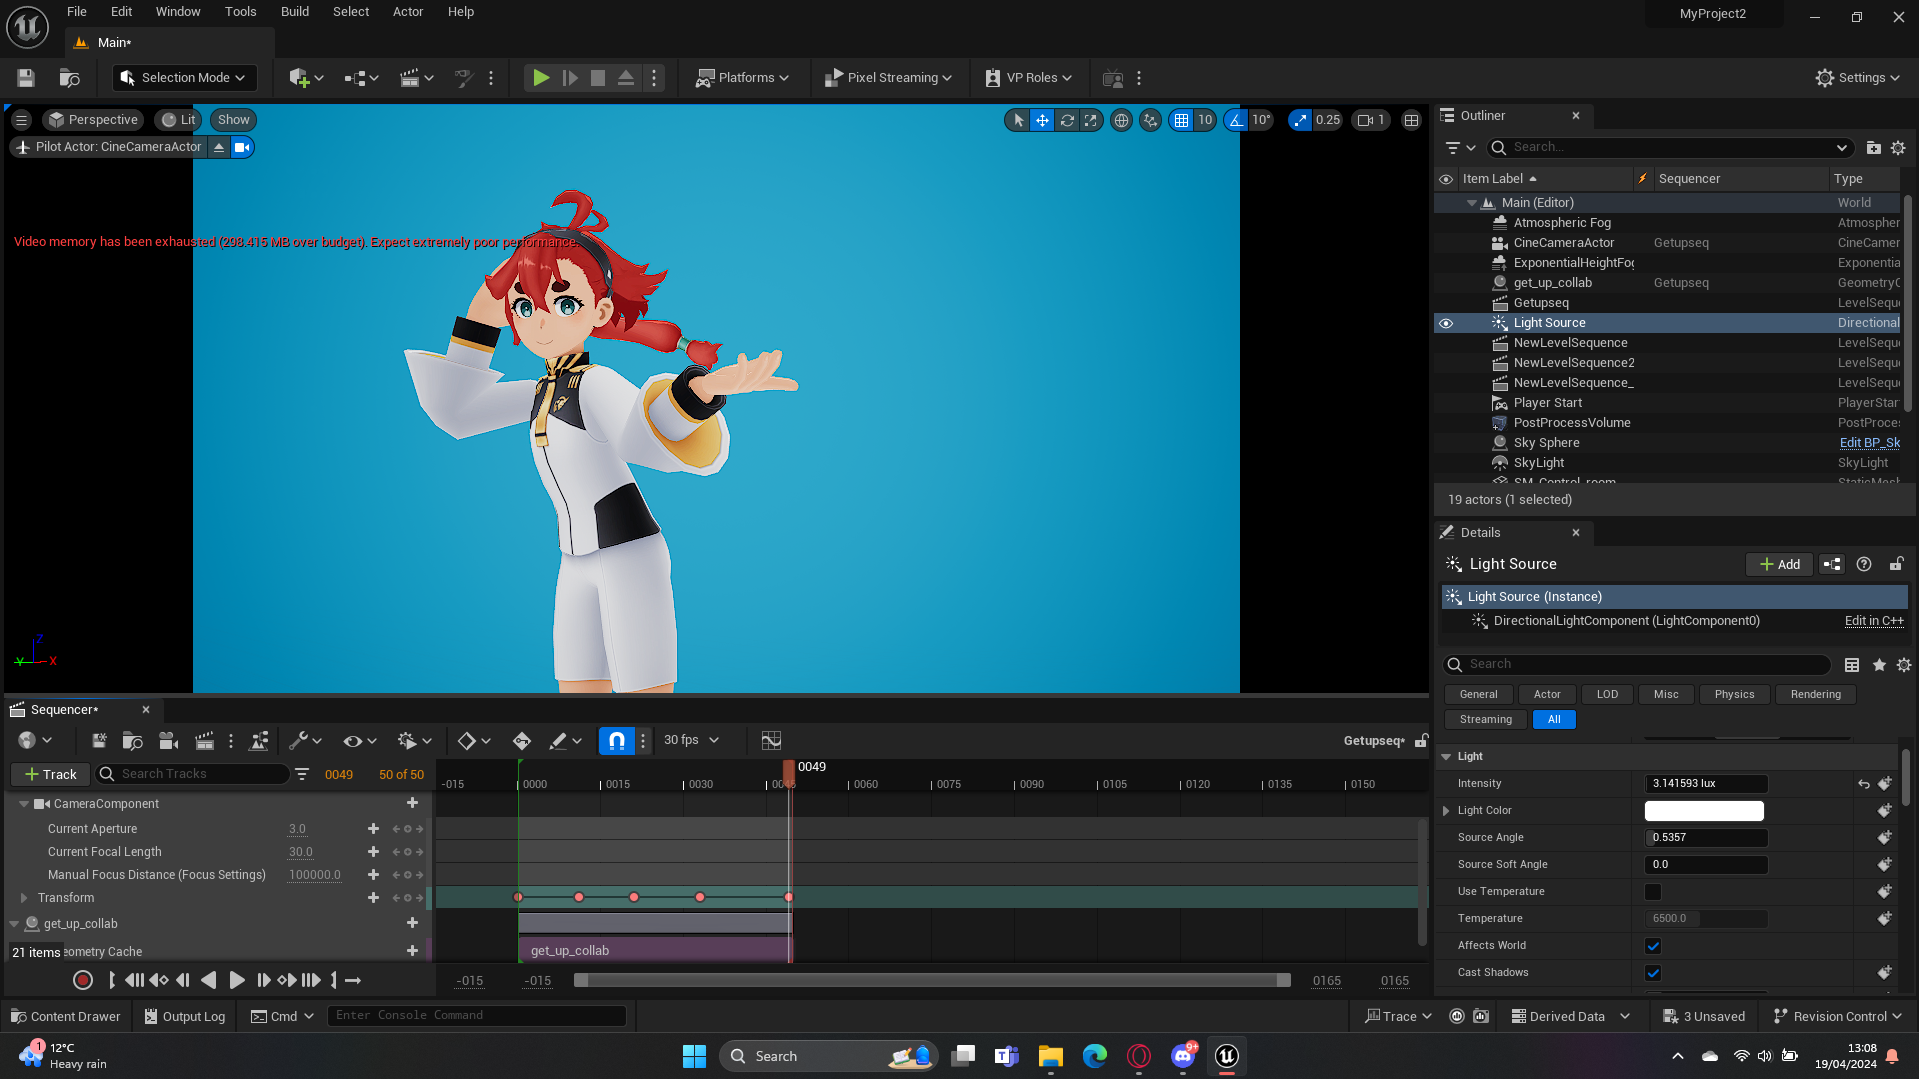The image size is (1919, 1079).
Task: Uncheck the Affects World checkbox
Action: pos(1653,946)
